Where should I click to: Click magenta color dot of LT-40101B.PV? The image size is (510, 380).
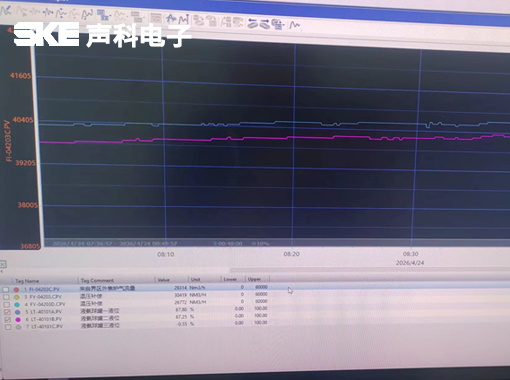(18, 320)
